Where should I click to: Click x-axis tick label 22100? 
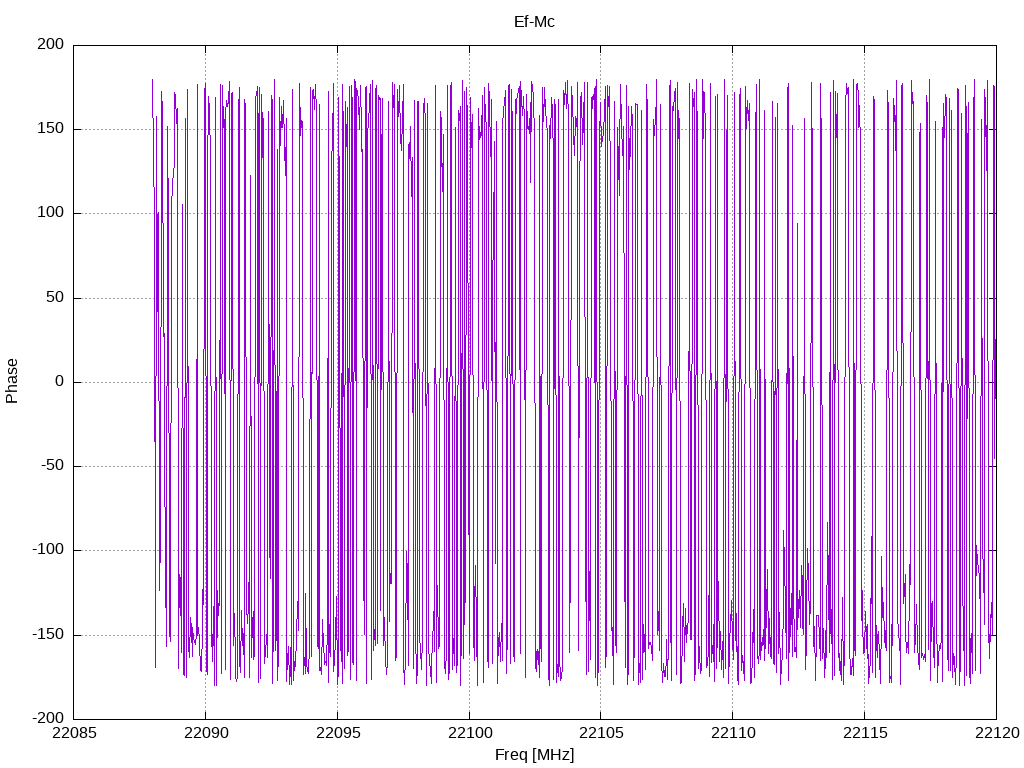[470, 733]
